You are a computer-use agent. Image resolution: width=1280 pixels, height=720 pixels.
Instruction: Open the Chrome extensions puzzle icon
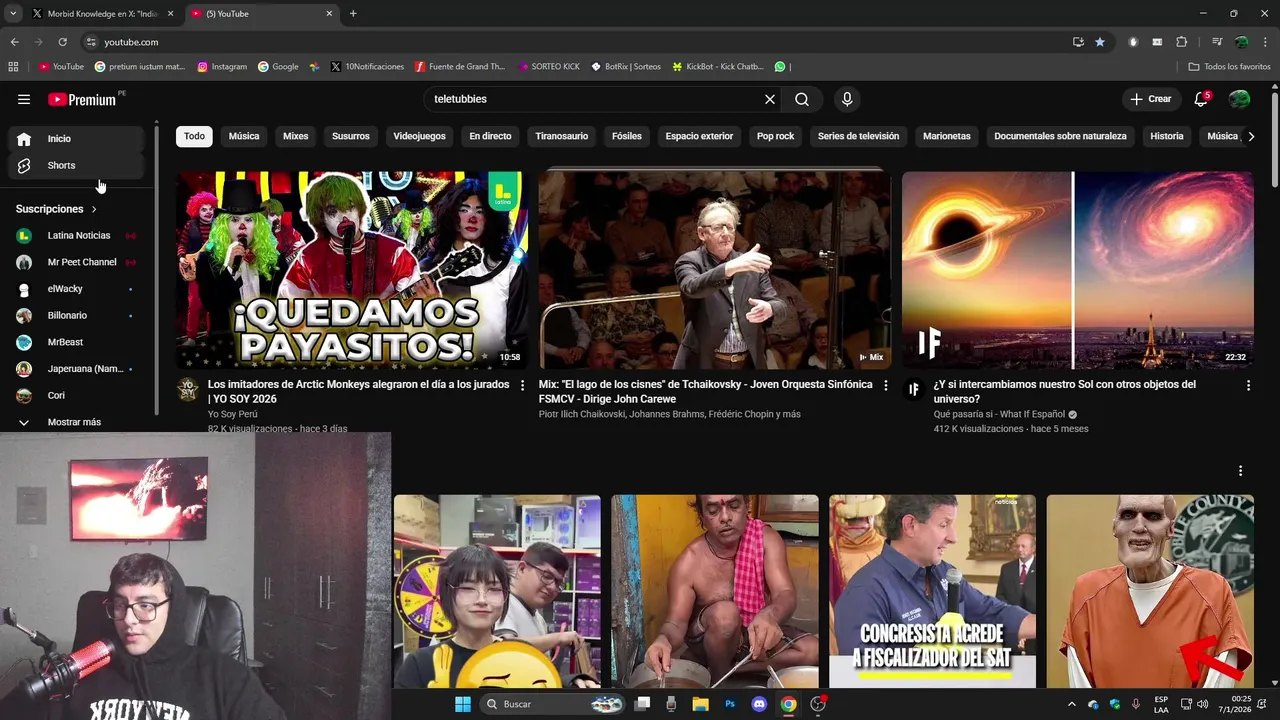pyautogui.click(x=1182, y=42)
